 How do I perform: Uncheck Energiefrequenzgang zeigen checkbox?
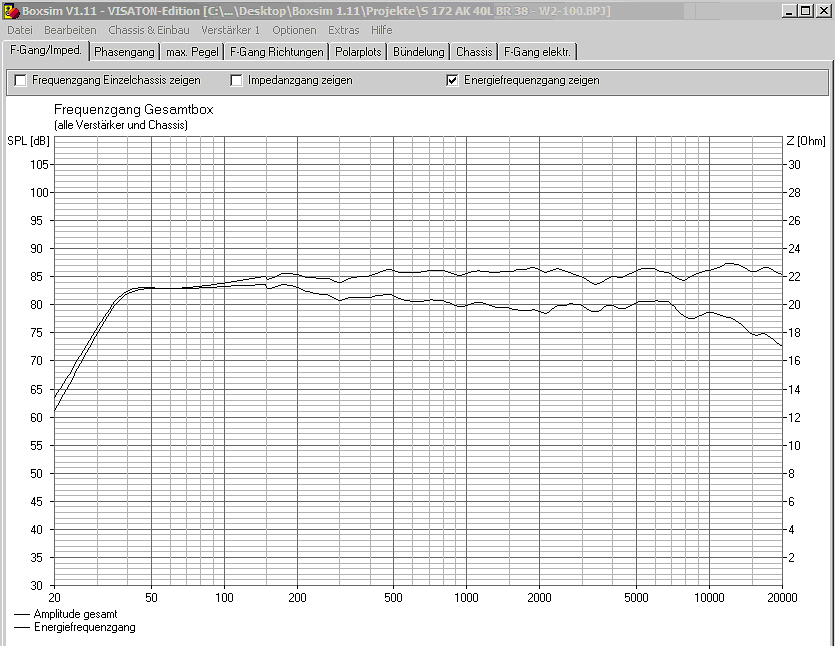(x=452, y=80)
